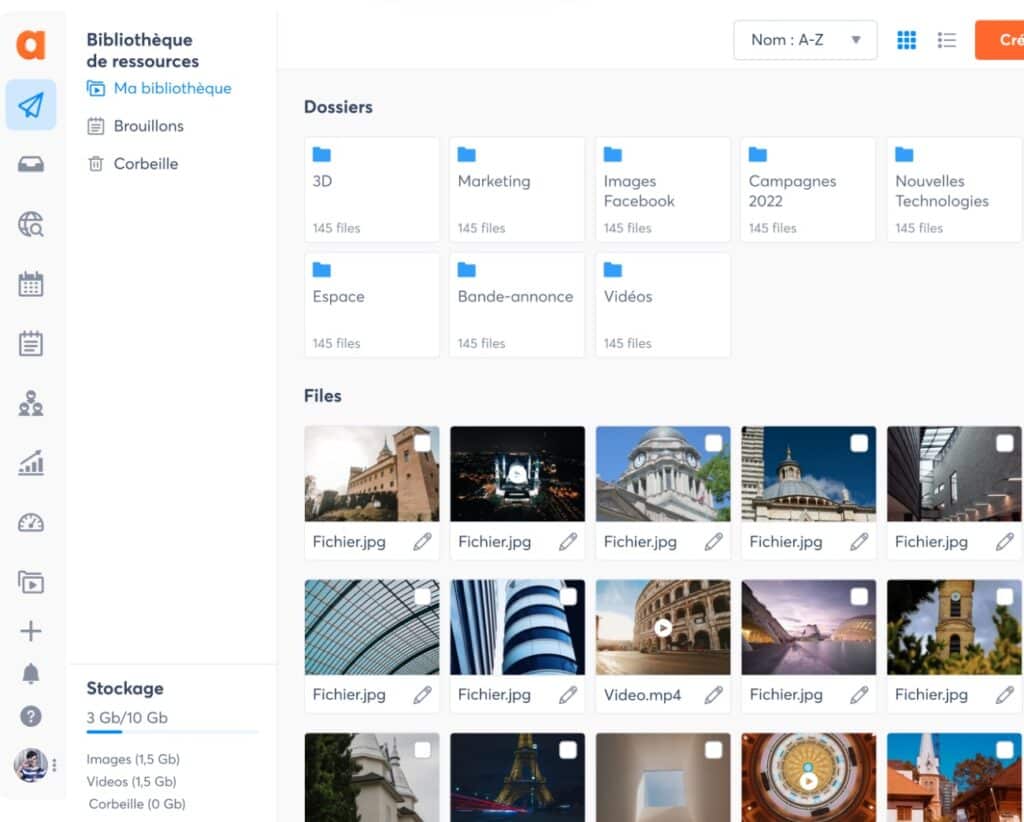
Task: Open the Vidéos folder
Action: [663, 305]
